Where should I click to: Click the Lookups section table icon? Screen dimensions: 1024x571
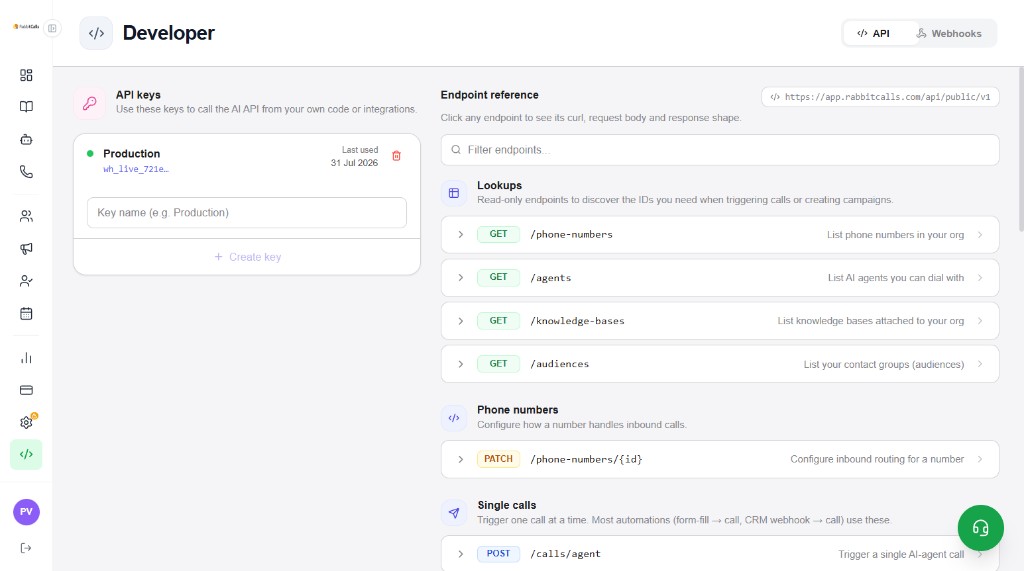click(x=454, y=193)
